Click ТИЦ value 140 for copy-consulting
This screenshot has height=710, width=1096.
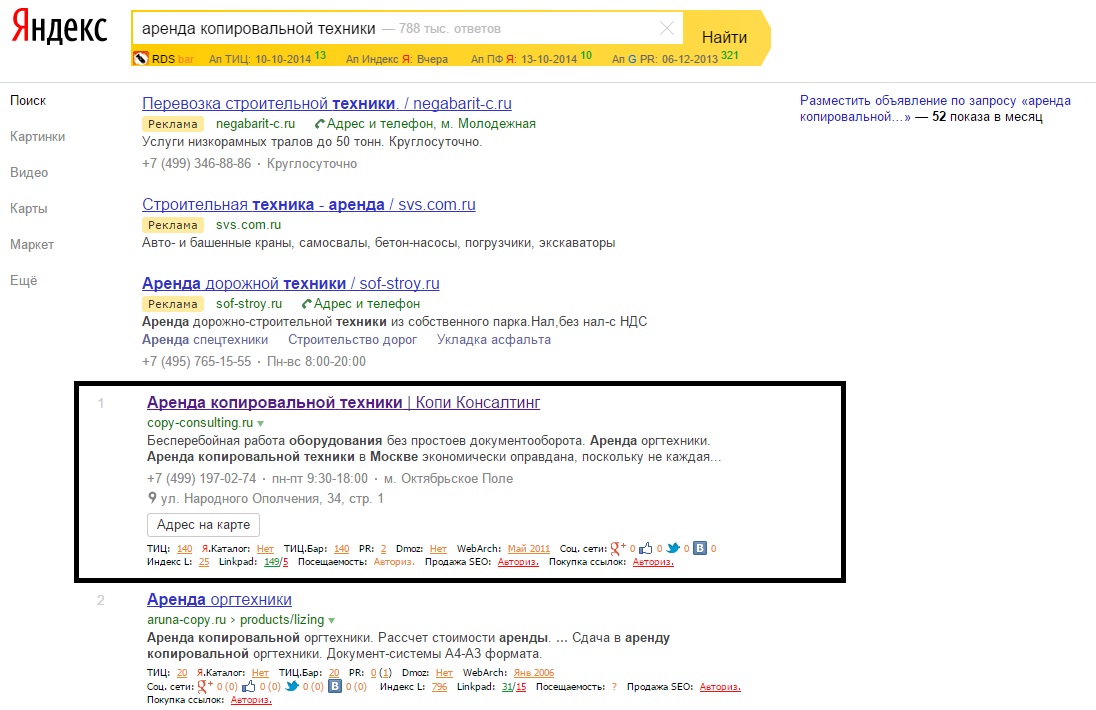185,549
